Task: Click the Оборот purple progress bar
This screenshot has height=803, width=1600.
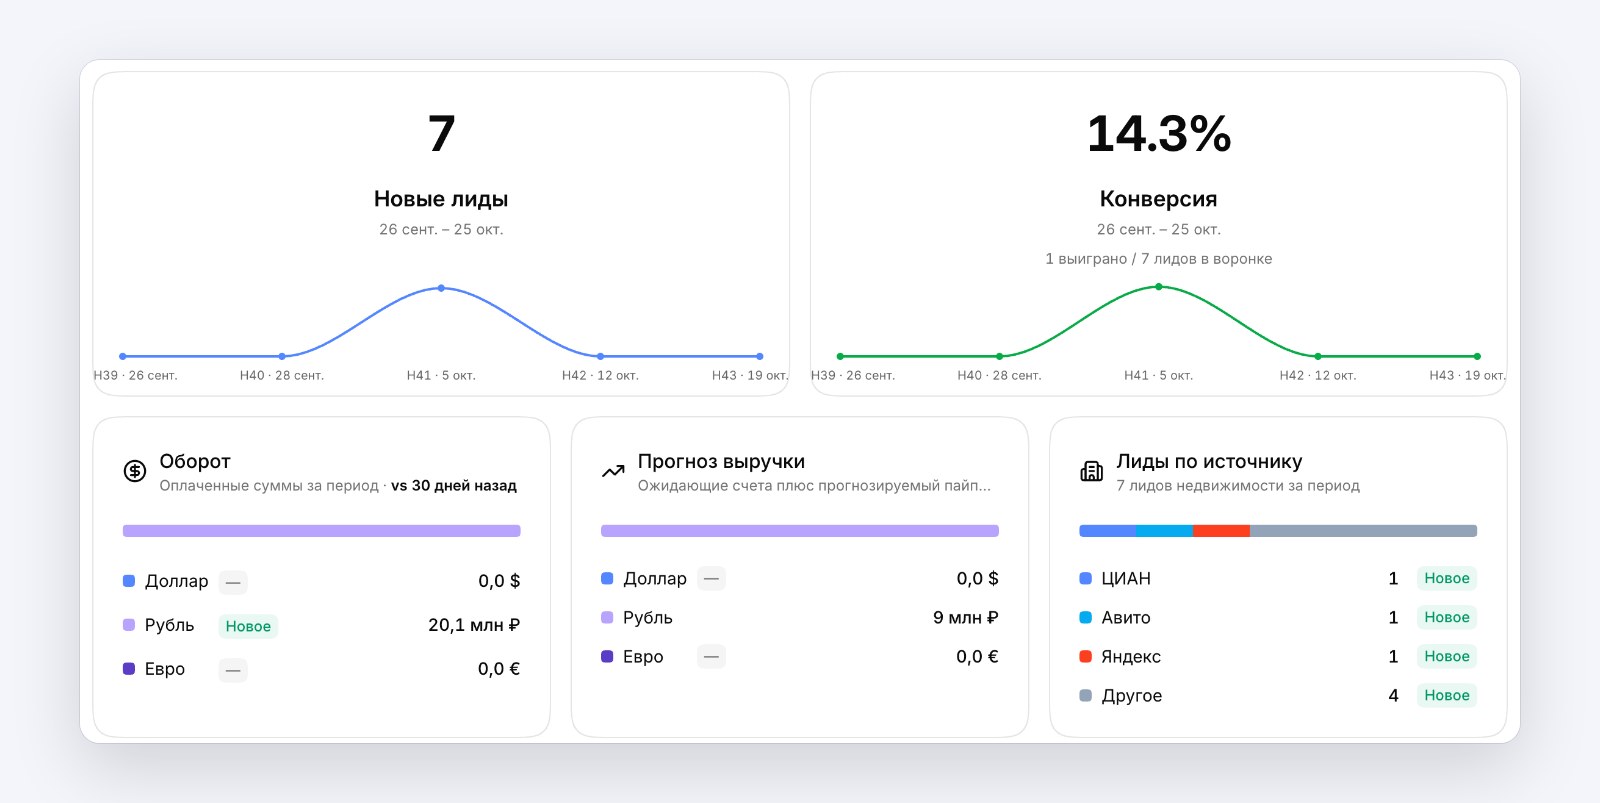Action: pyautogui.click(x=322, y=531)
